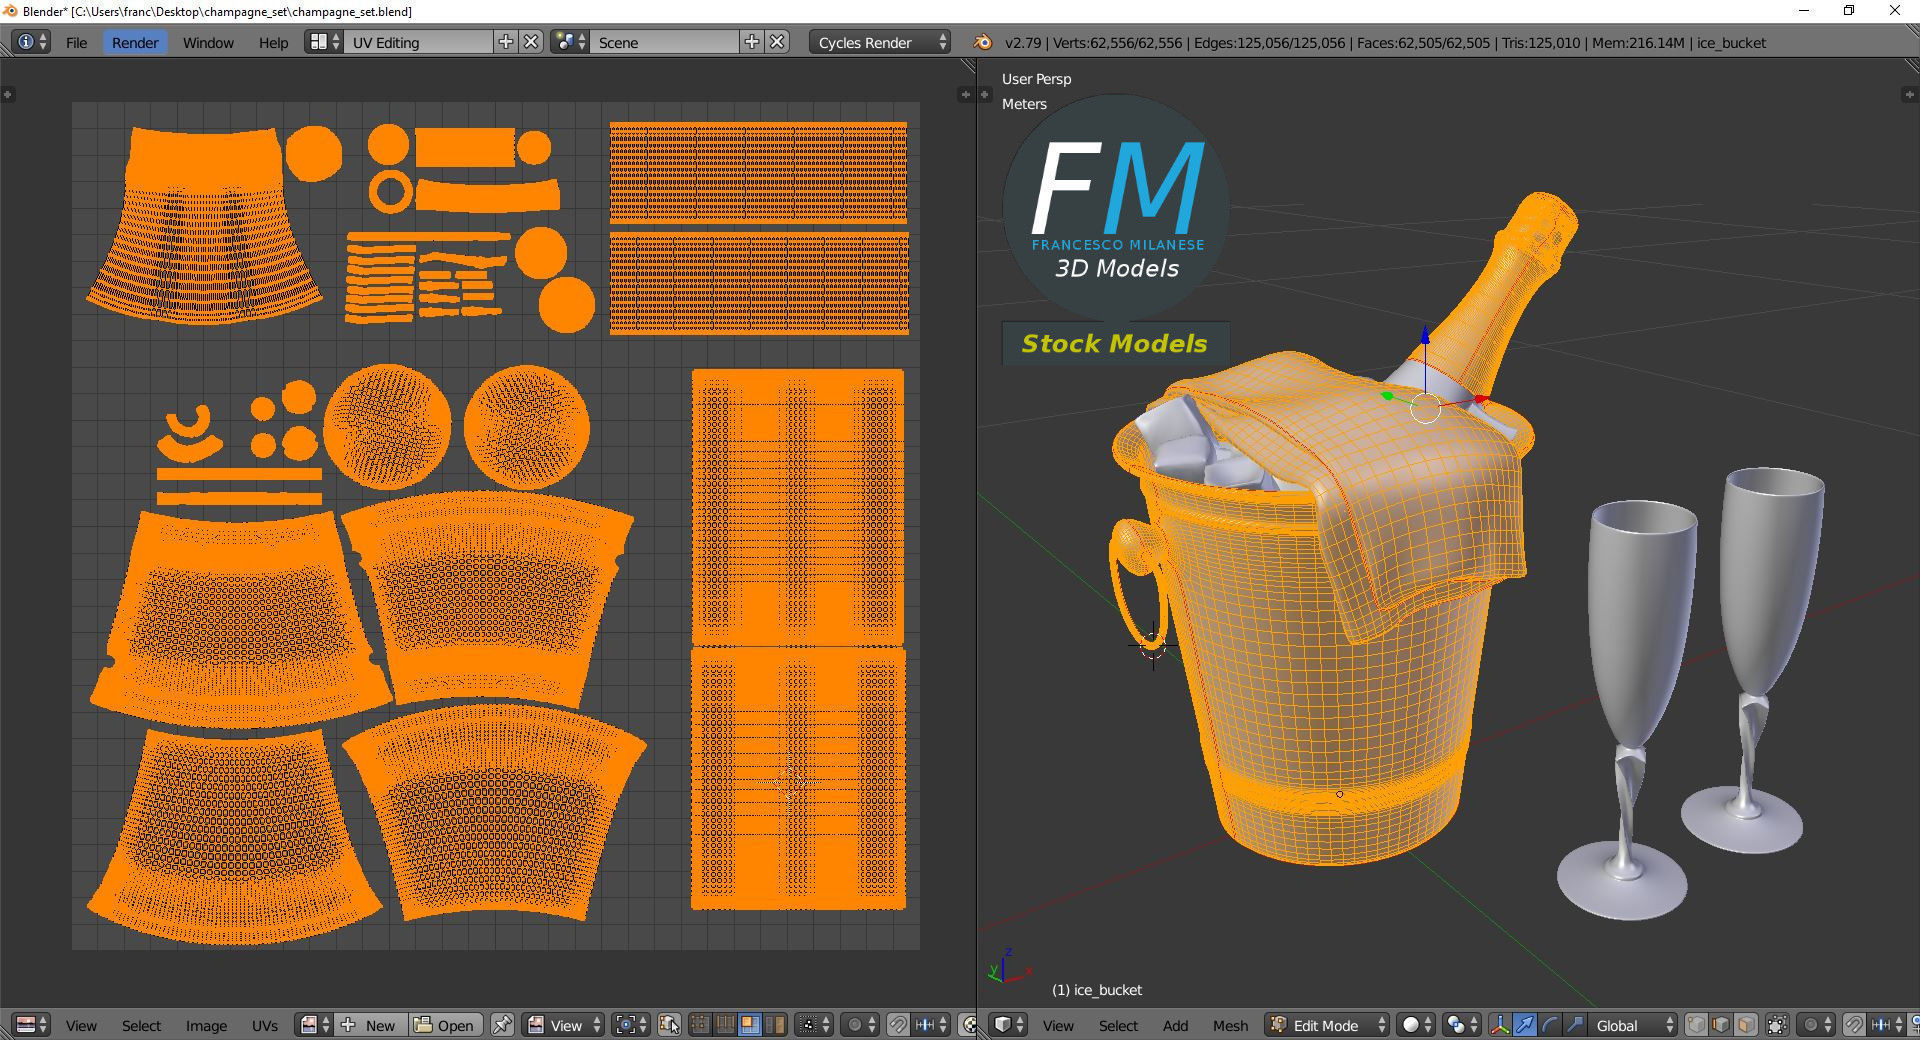
Task: Open the Info editor type selector
Action: coord(31,42)
